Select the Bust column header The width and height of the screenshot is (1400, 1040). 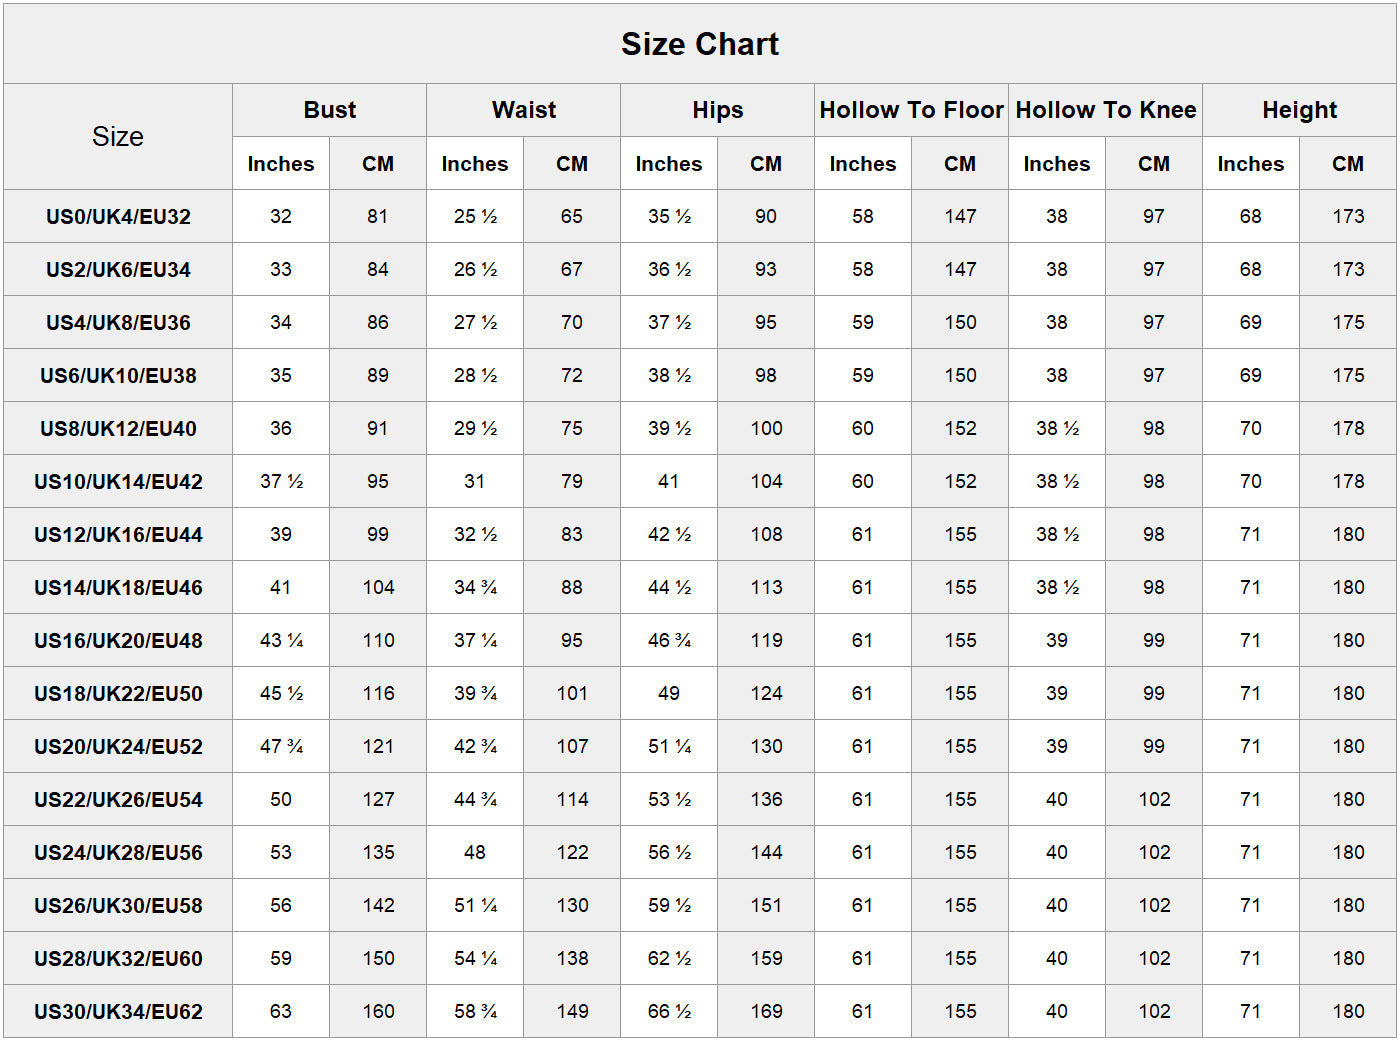(330, 110)
